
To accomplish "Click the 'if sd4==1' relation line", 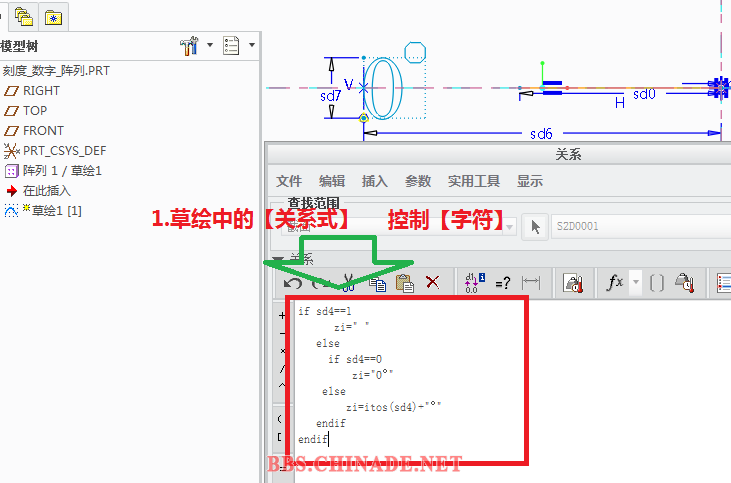I will [x=325, y=311].
